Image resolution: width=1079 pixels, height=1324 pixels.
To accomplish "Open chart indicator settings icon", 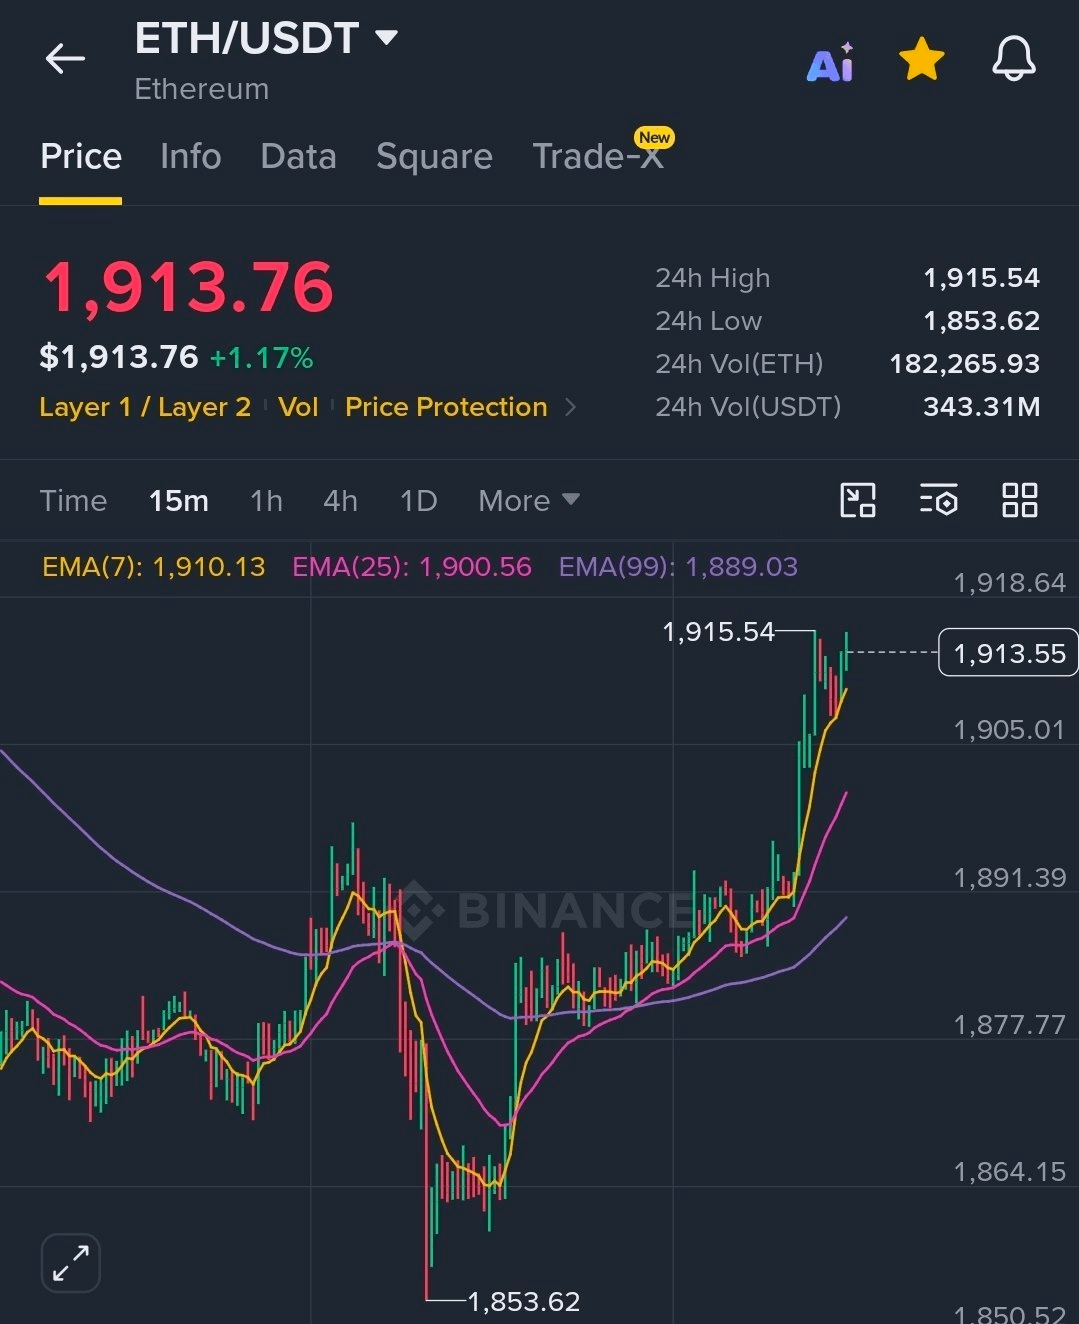I will (938, 500).
